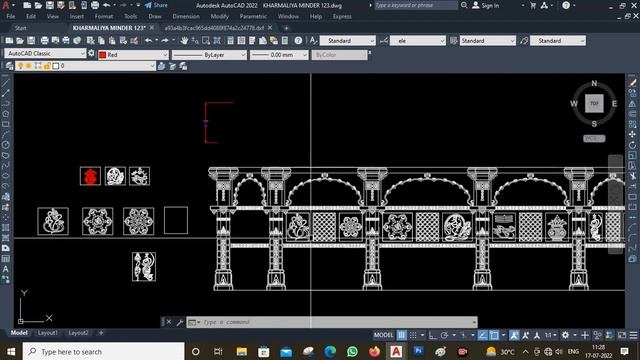Viewport: 640px width, 360px height.
Task: Toggle polar tracking in status bar
Action: [444, 335]
